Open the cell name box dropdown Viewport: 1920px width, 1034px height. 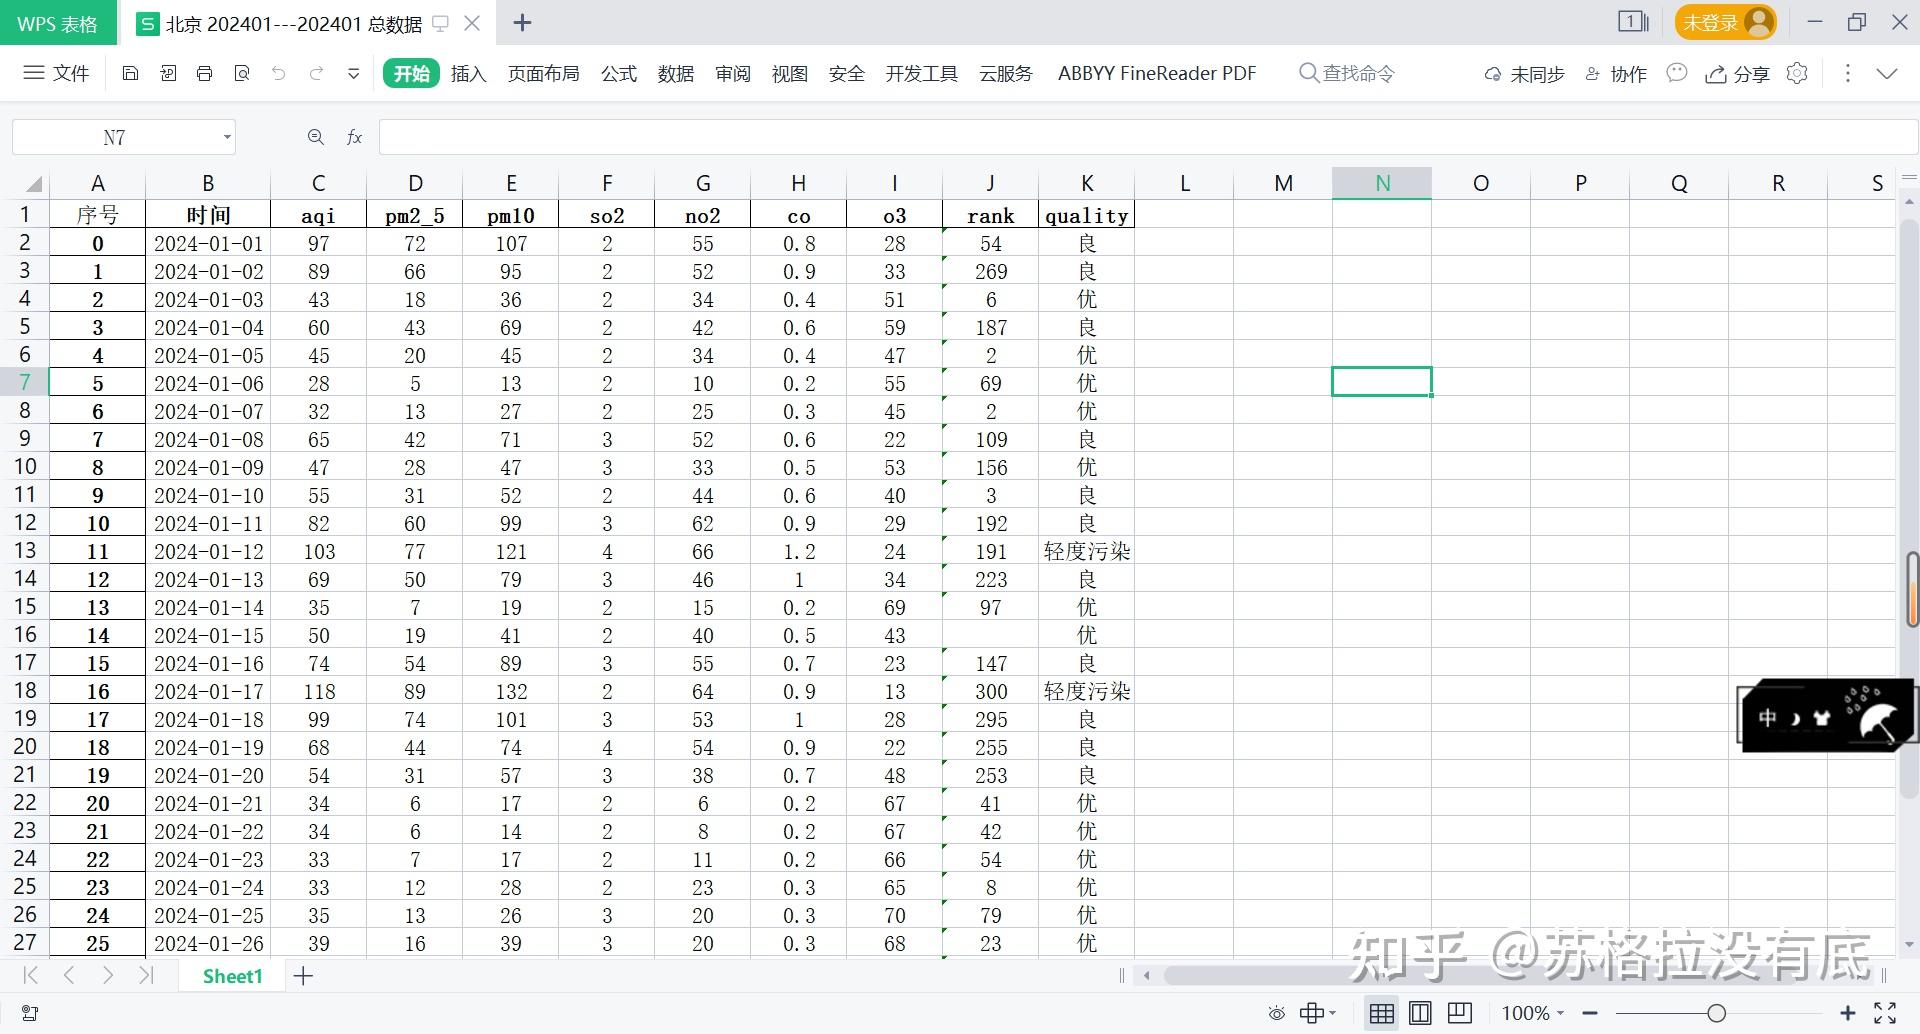(227, 137)
